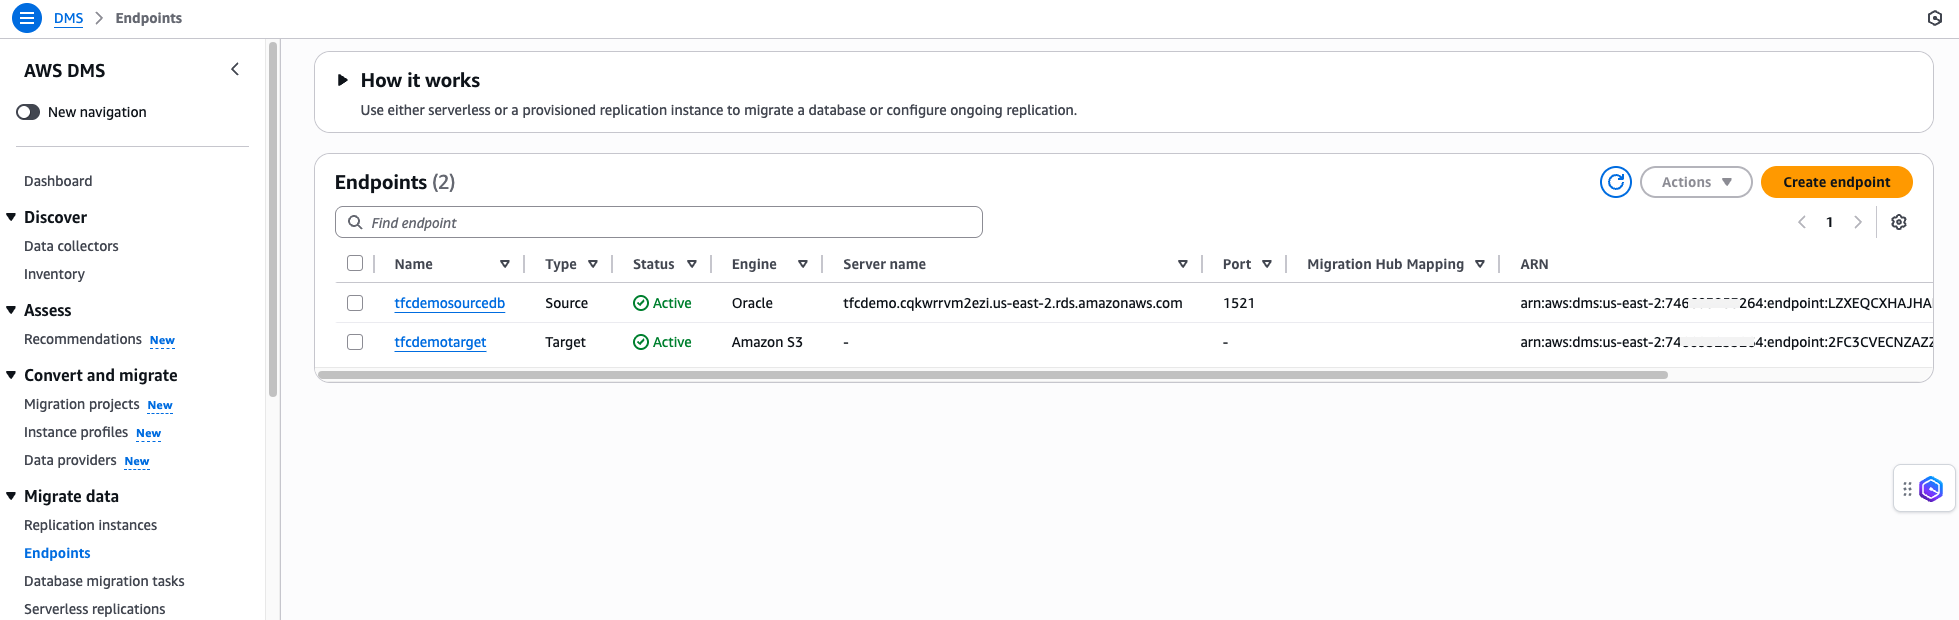Toggle the New navigation switch

[28, 112]
